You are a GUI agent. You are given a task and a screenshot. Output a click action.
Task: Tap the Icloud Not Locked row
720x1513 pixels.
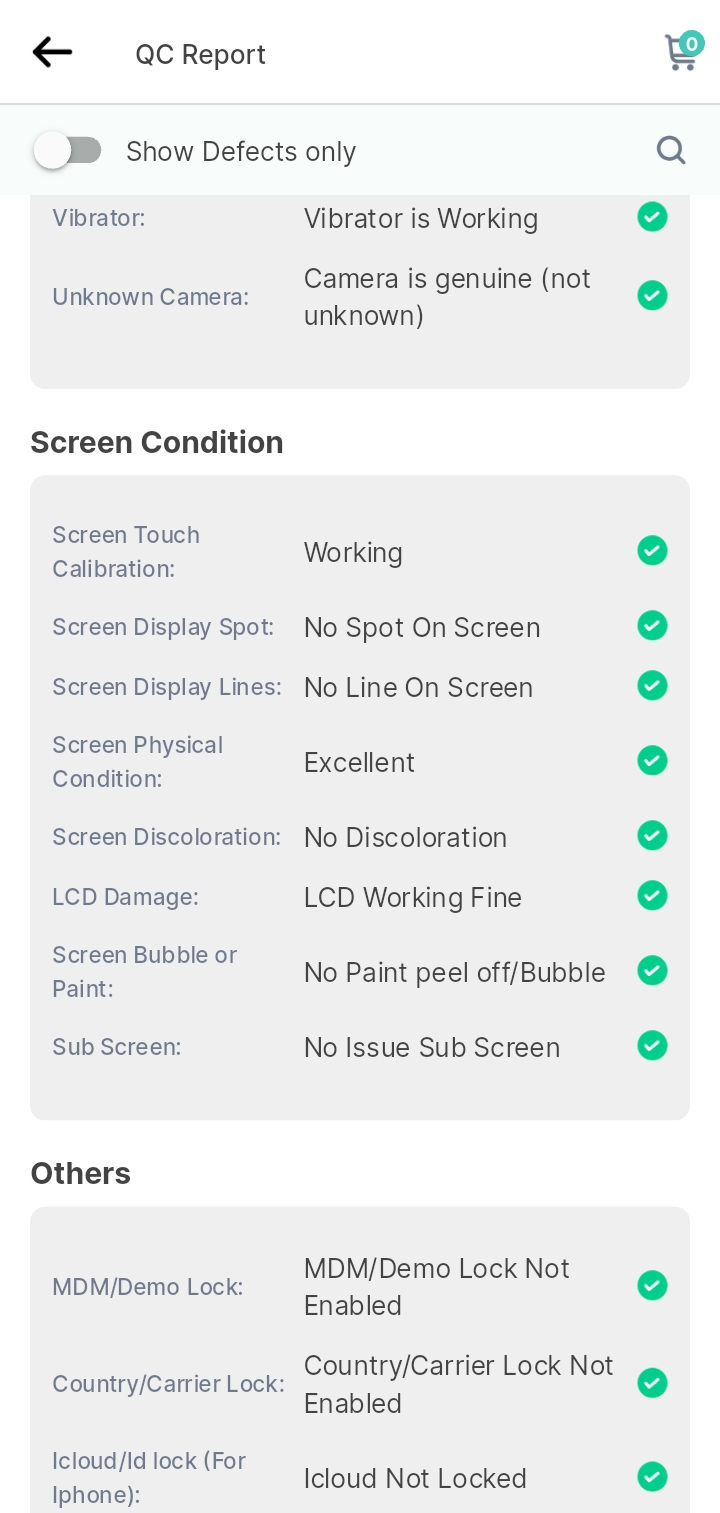pyautogui.click(x=360, y=1478)
